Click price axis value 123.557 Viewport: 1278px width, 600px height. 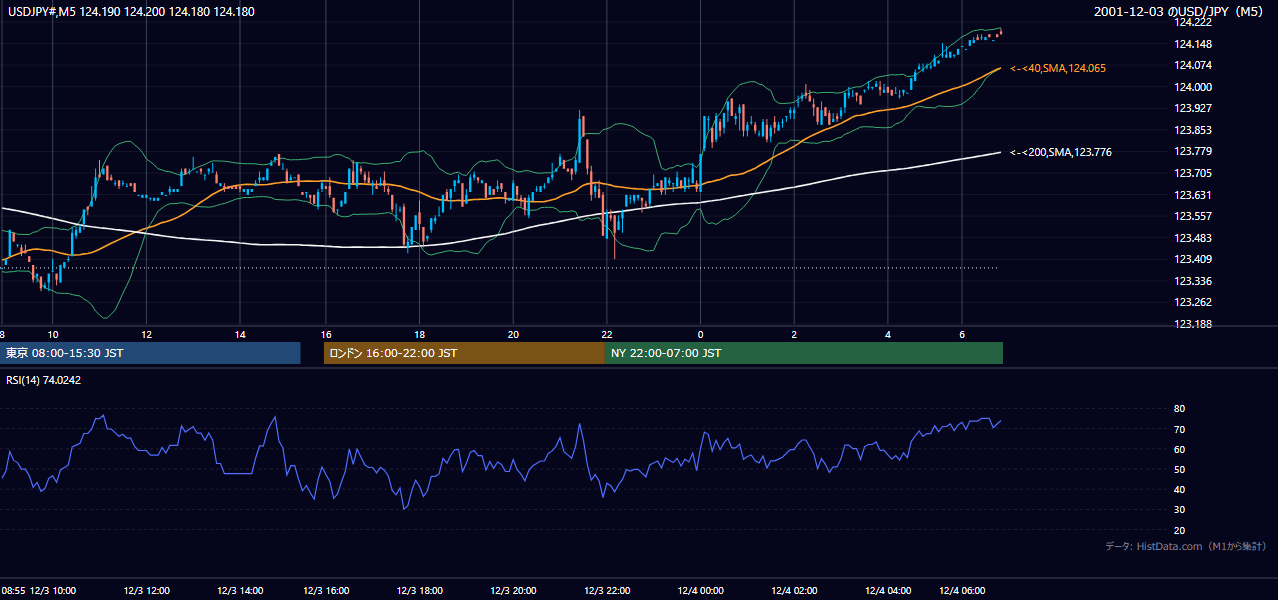[x=1193, y=216]
